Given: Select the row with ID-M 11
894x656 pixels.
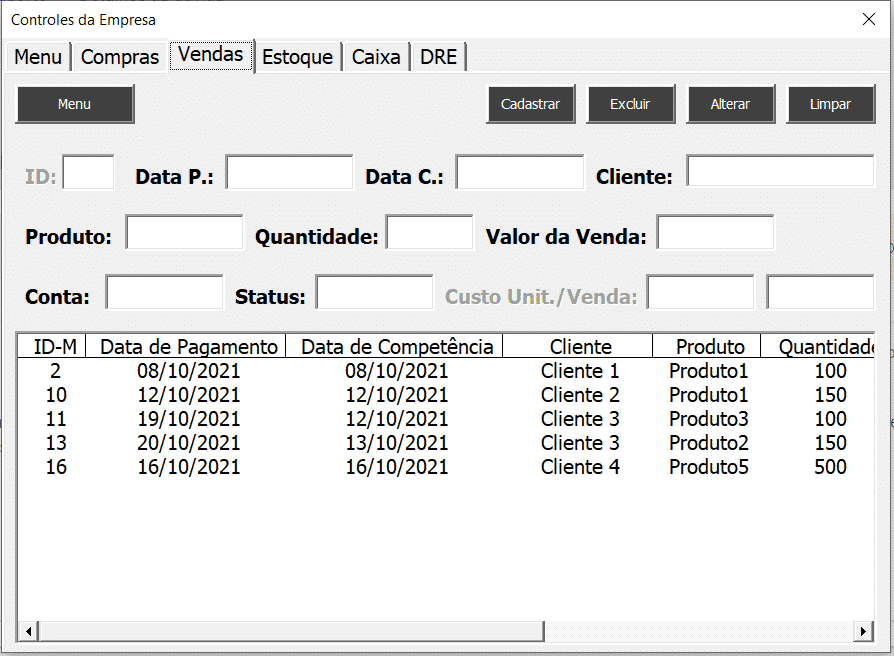Looking at the screenshot, I should point(446,419).
